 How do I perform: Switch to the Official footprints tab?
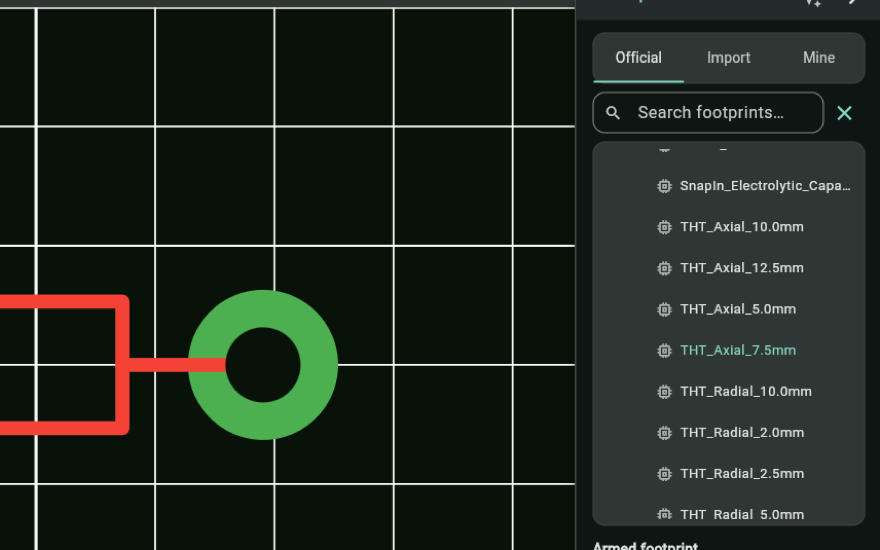pos(638,58)
